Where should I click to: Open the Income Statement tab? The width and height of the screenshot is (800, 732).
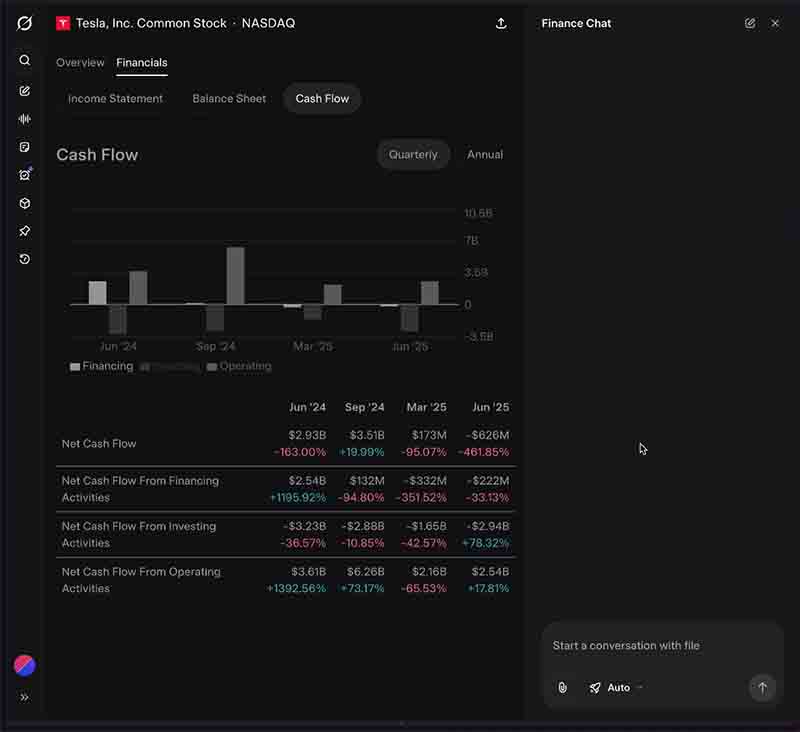pos(115,98)
